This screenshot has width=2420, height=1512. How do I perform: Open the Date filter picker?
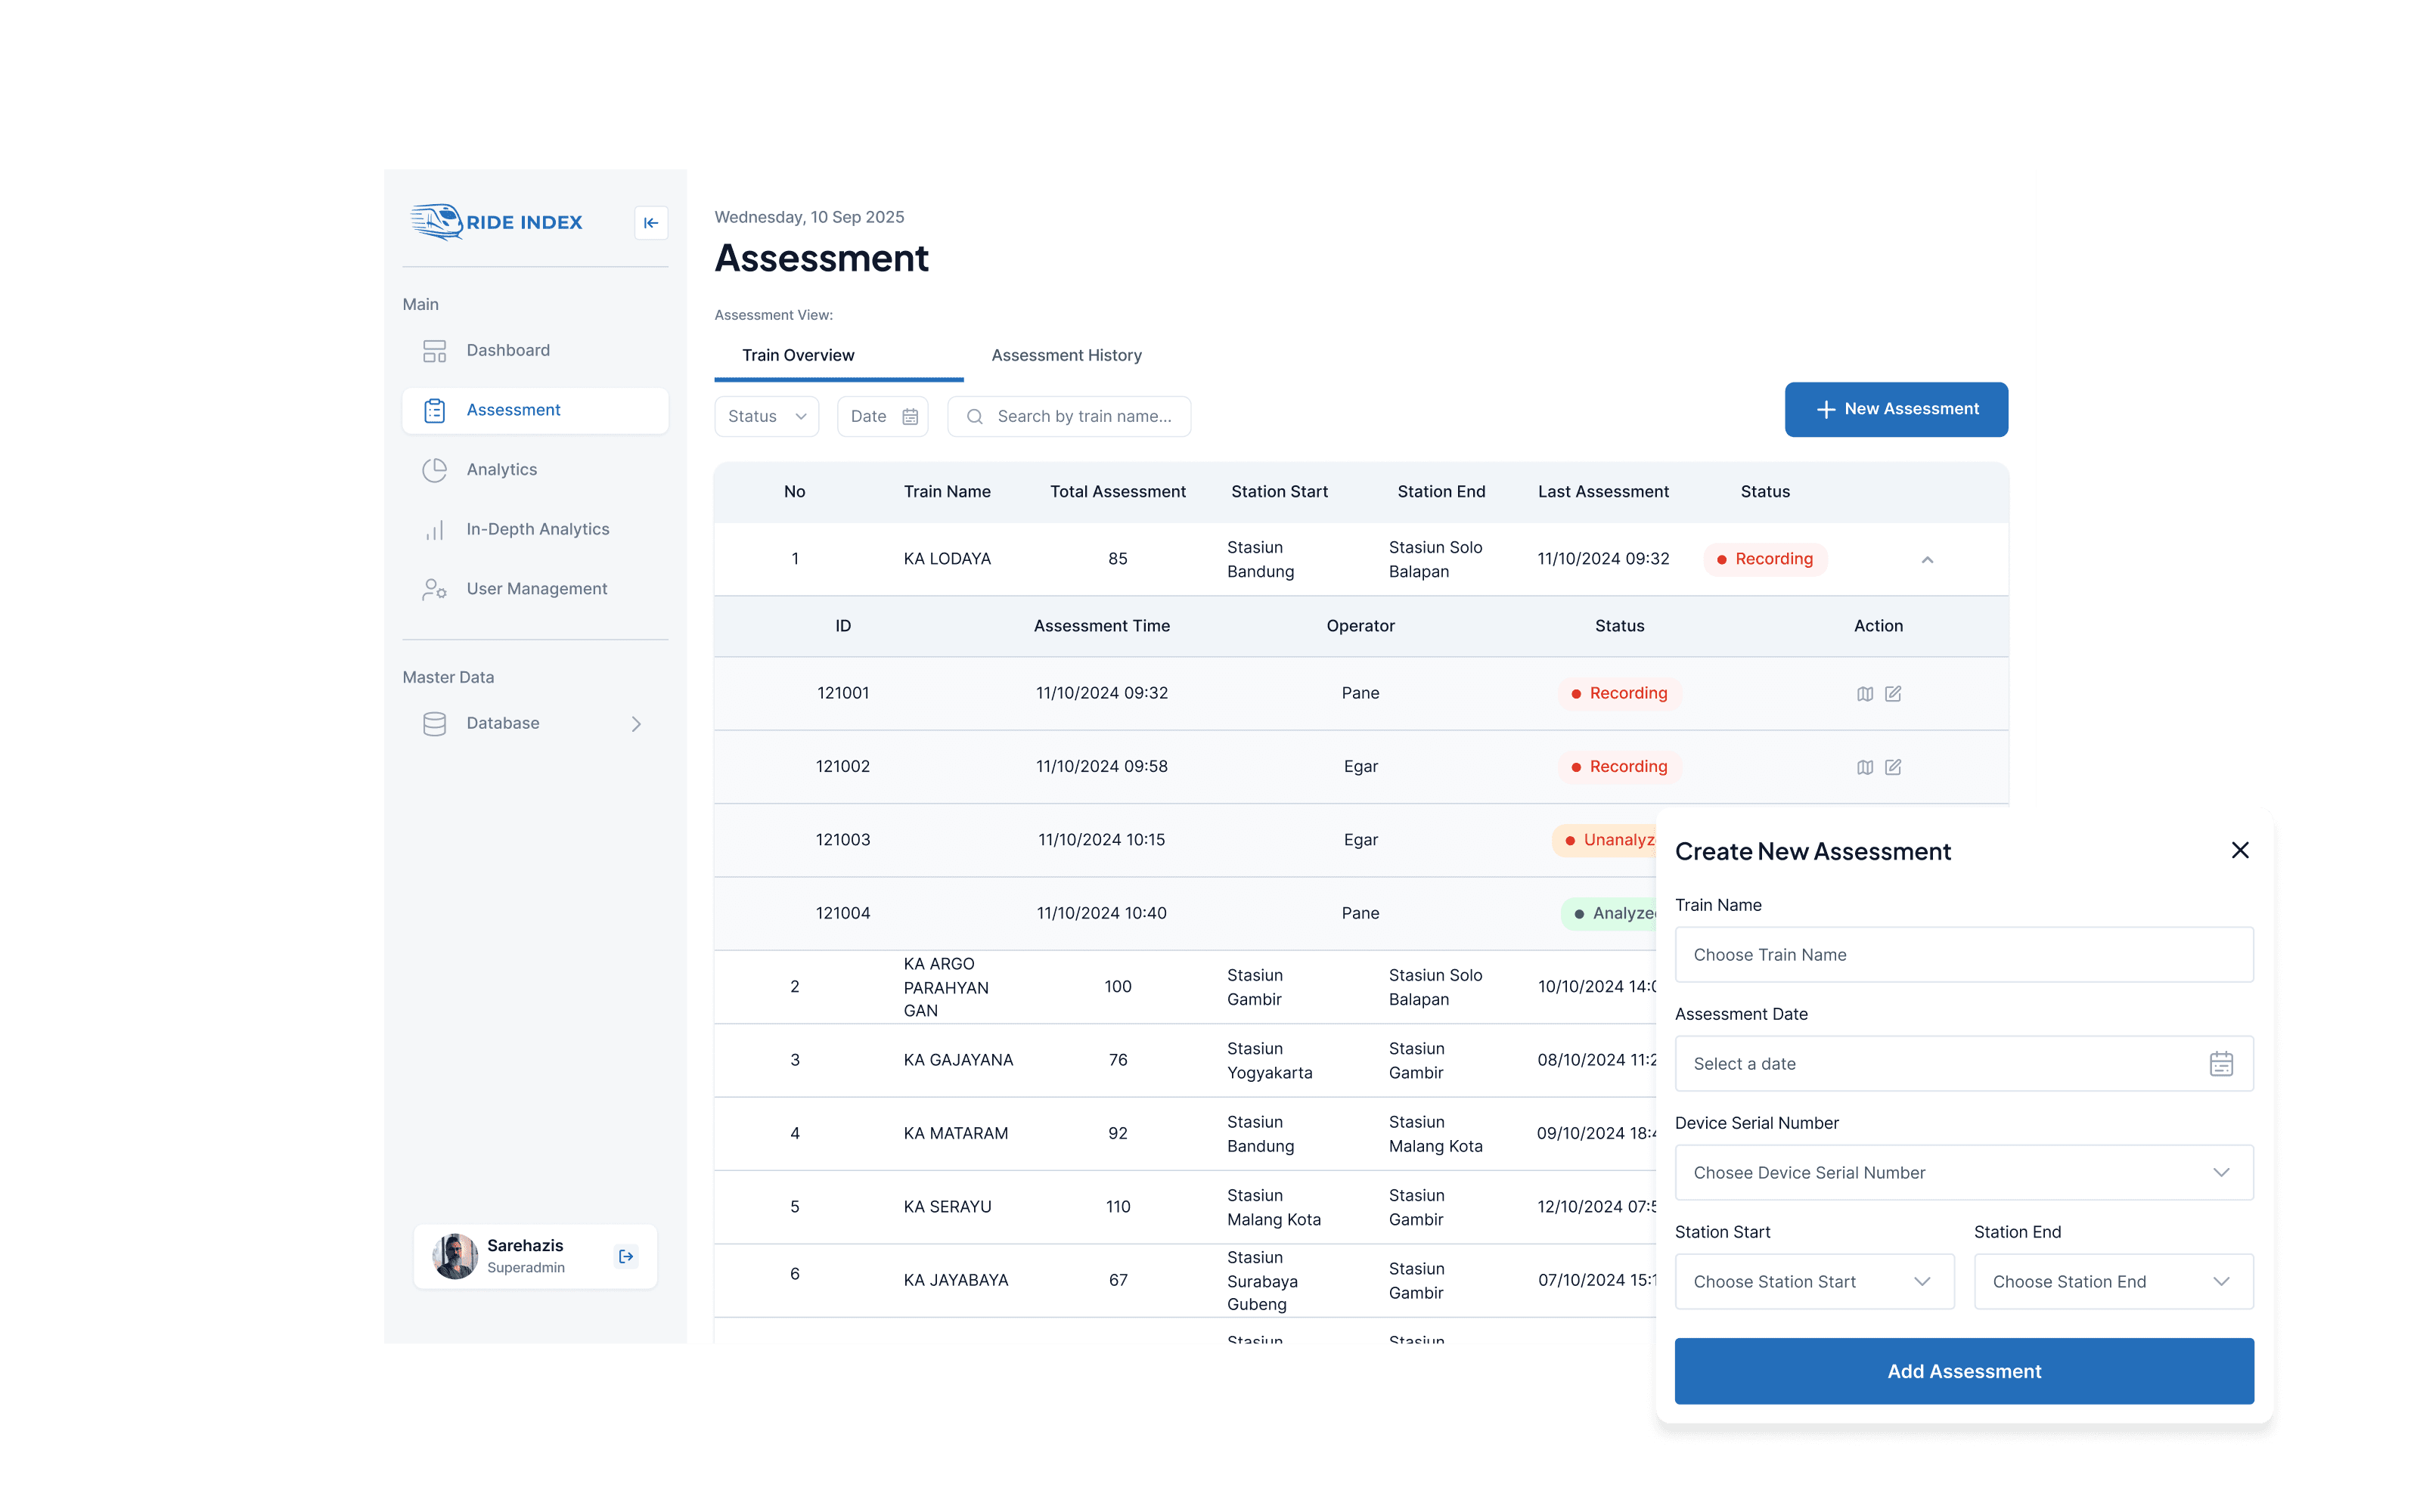(x=883, y=417)
